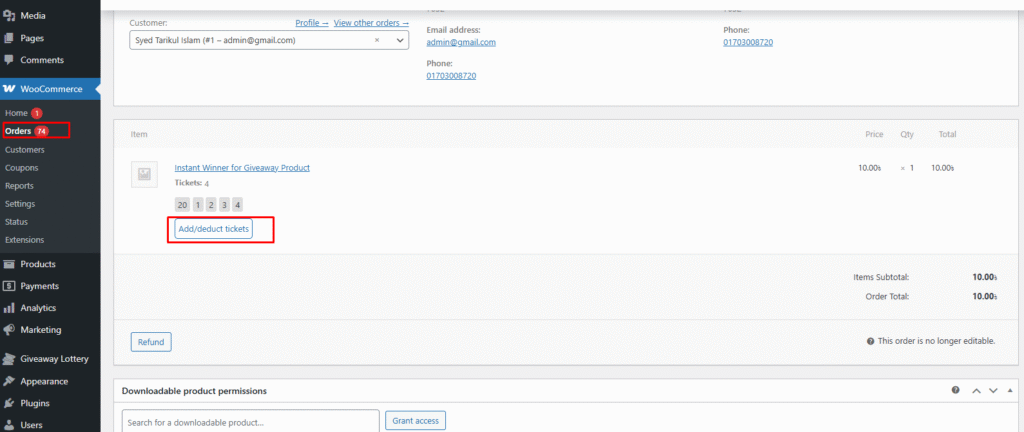The height and width of the screenshot is (432, 1024).
Task: Open the Coupons submenu item
Action: pyautogui.click(x=22, y=168)
